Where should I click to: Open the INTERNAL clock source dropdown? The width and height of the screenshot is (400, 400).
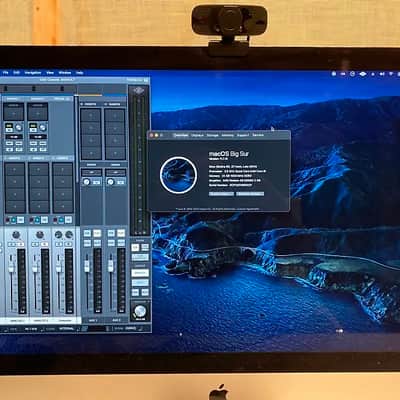[66, 329]
